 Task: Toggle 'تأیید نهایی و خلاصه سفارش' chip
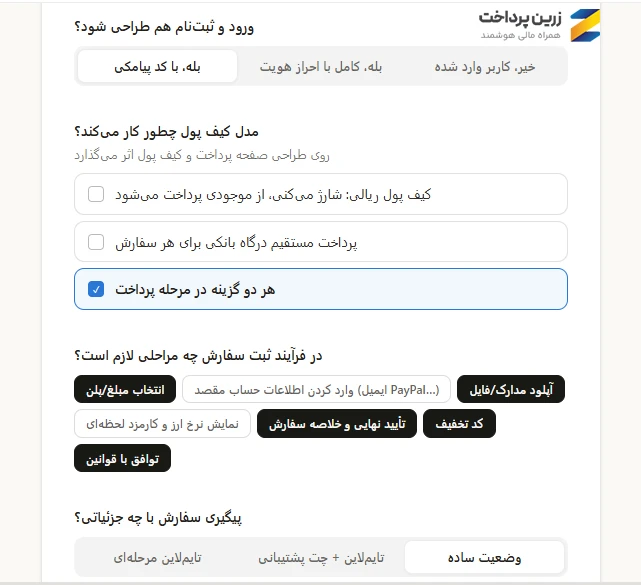(x=337, y=424)
